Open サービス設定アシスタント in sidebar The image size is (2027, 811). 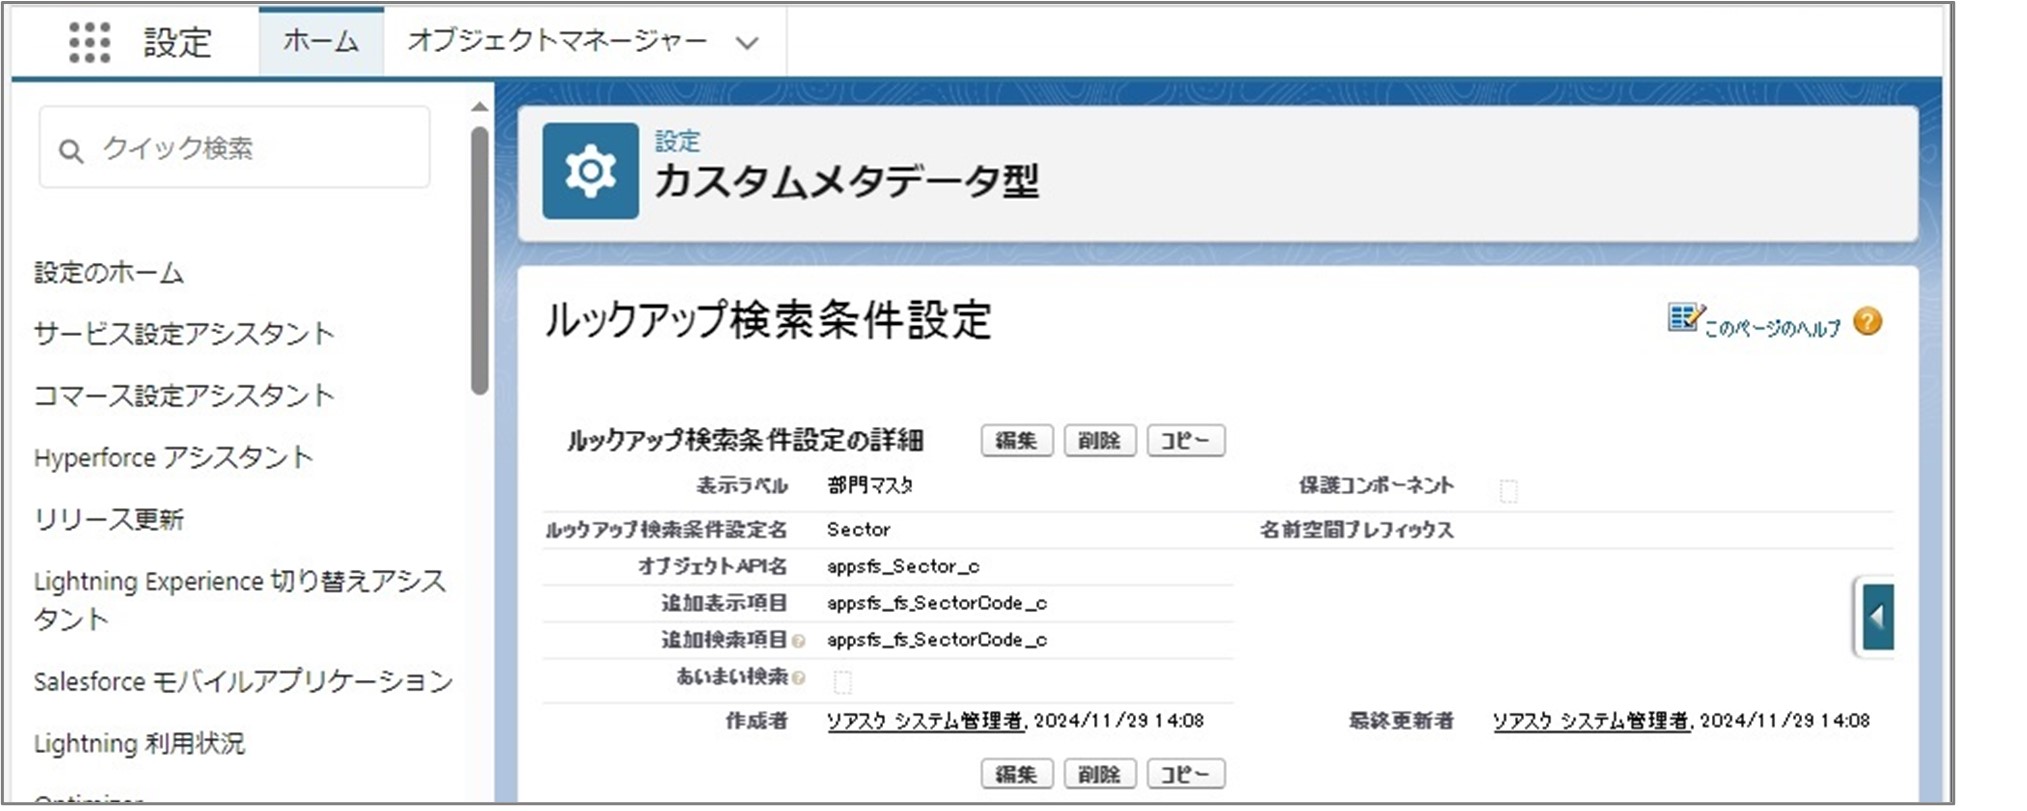pos(184,334)
